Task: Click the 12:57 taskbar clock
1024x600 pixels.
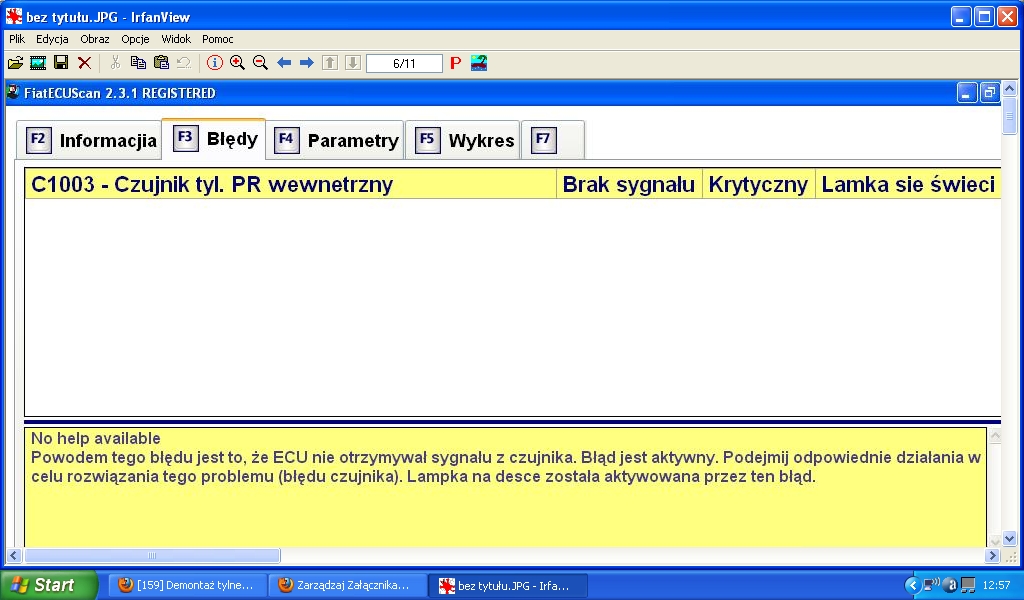Action: [996, 585]
